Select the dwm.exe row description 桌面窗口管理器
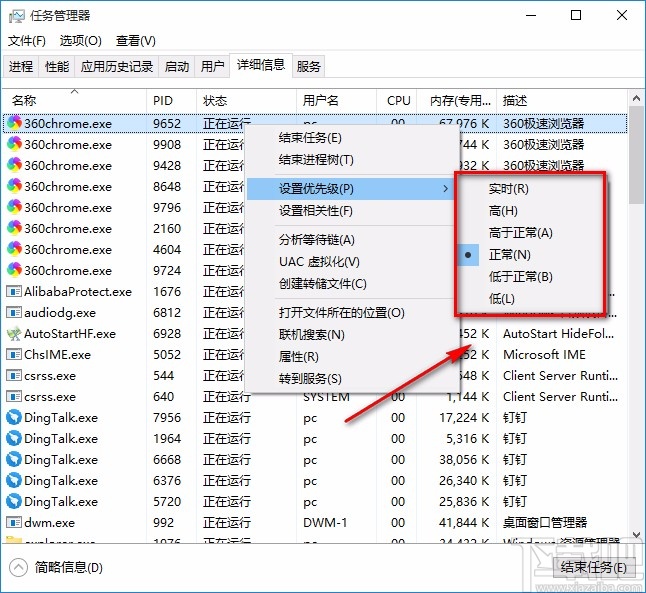 pyautogui.click(x=545, y=523)
